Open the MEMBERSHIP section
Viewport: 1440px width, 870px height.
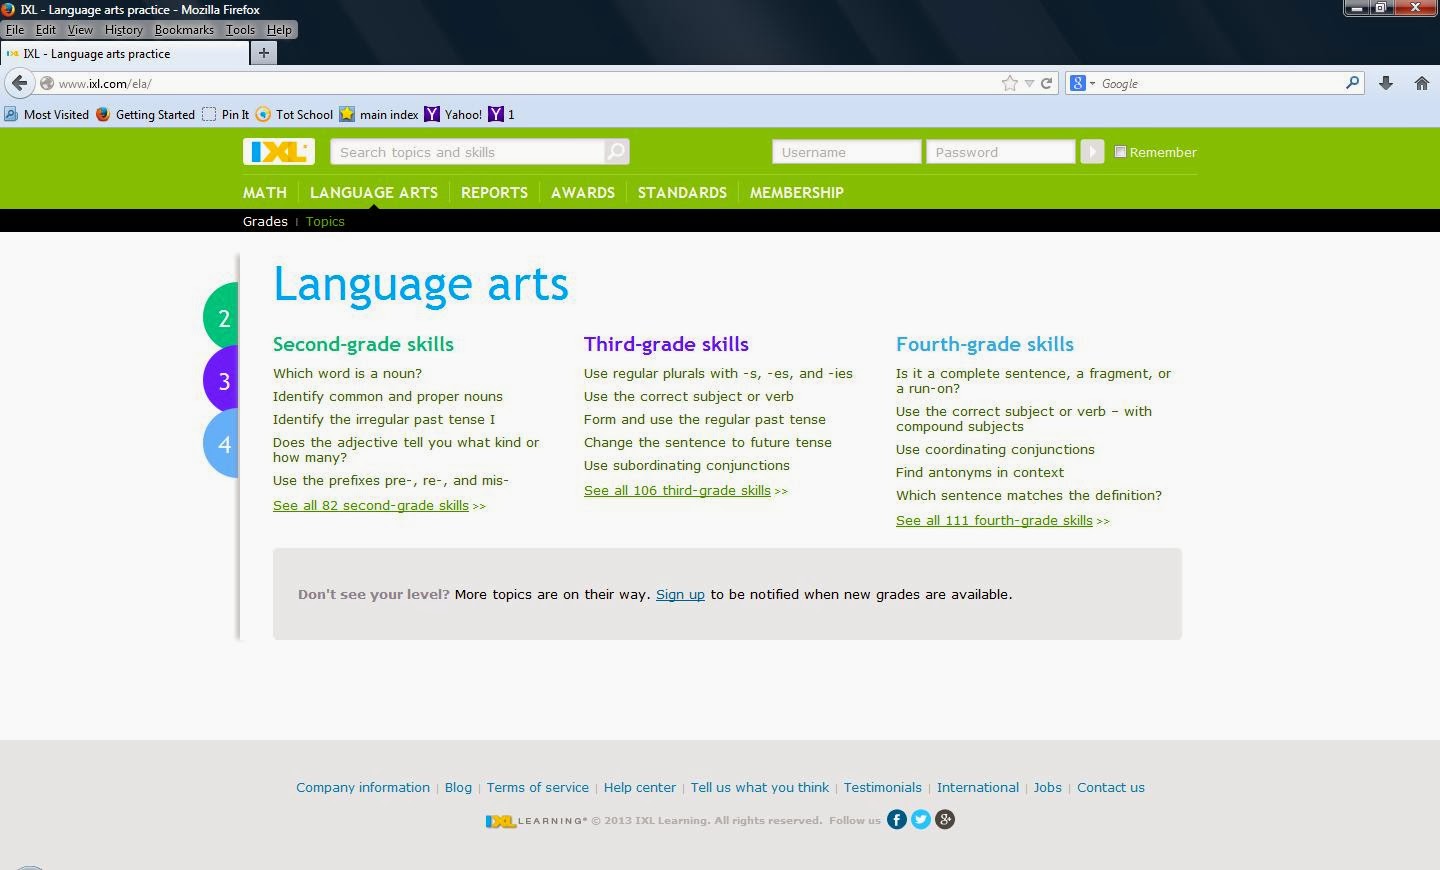tap(797, 192)
